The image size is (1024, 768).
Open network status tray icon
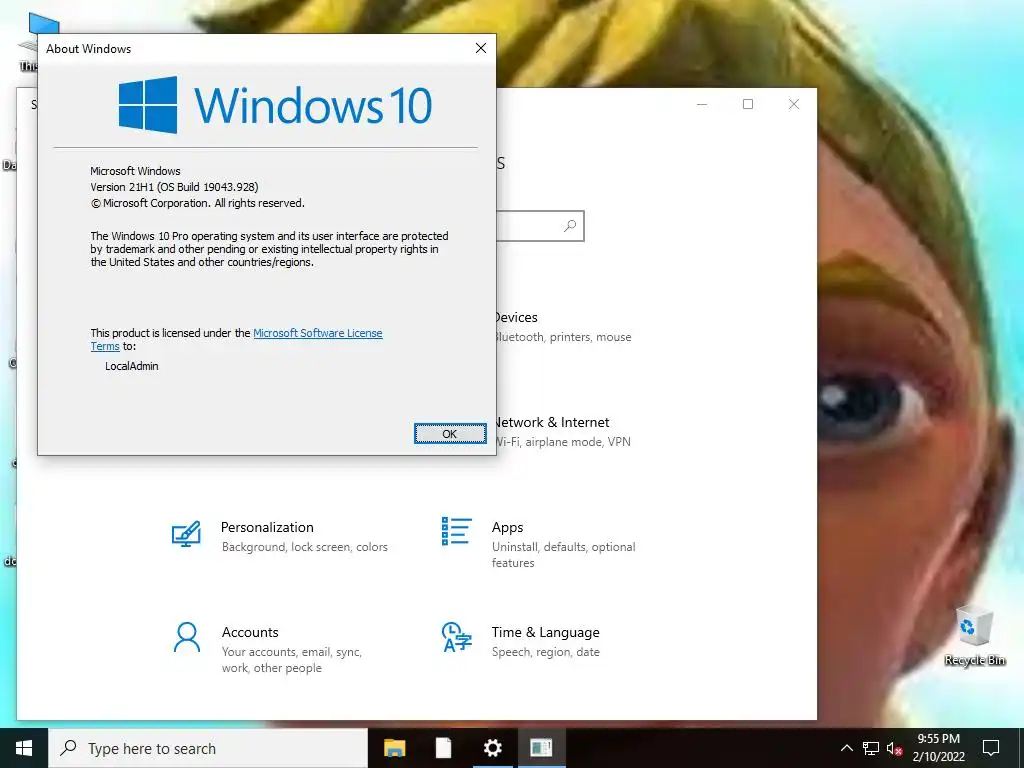(871, 748)
